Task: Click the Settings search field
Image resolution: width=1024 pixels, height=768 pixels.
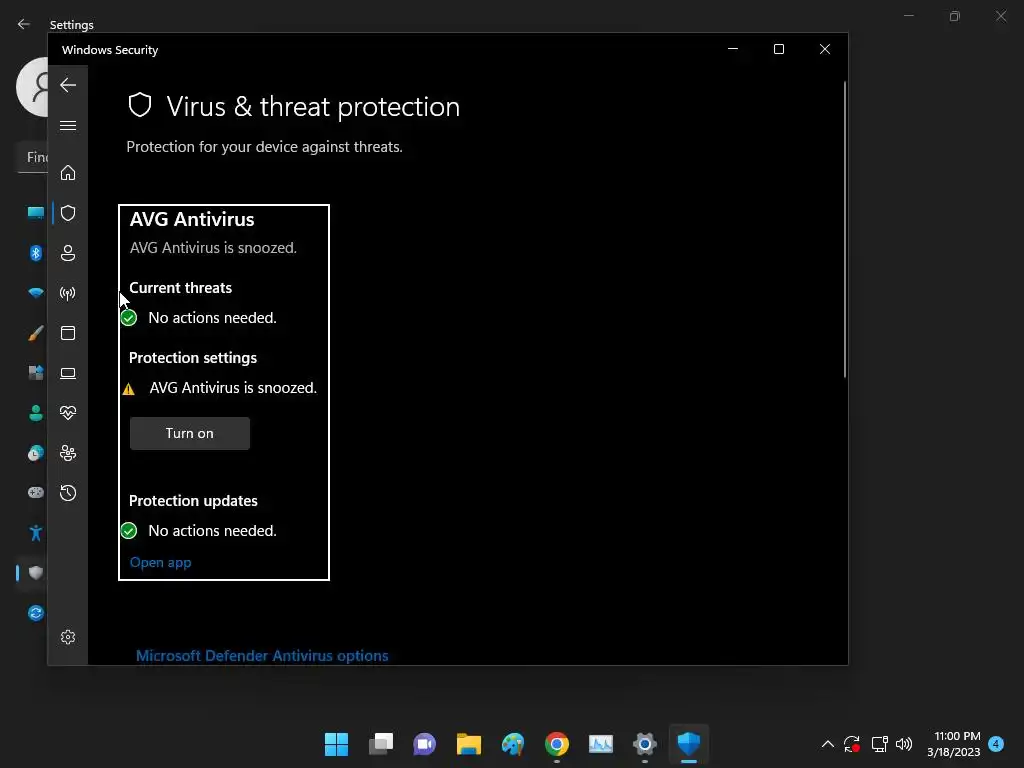Action: pos(33,157)
